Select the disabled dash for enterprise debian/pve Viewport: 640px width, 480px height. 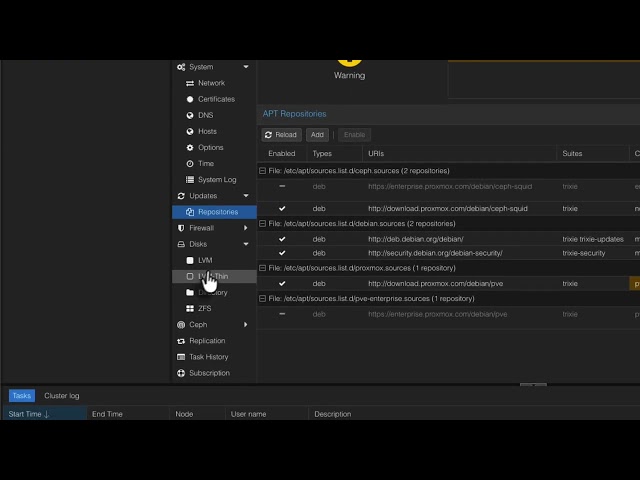282,314
